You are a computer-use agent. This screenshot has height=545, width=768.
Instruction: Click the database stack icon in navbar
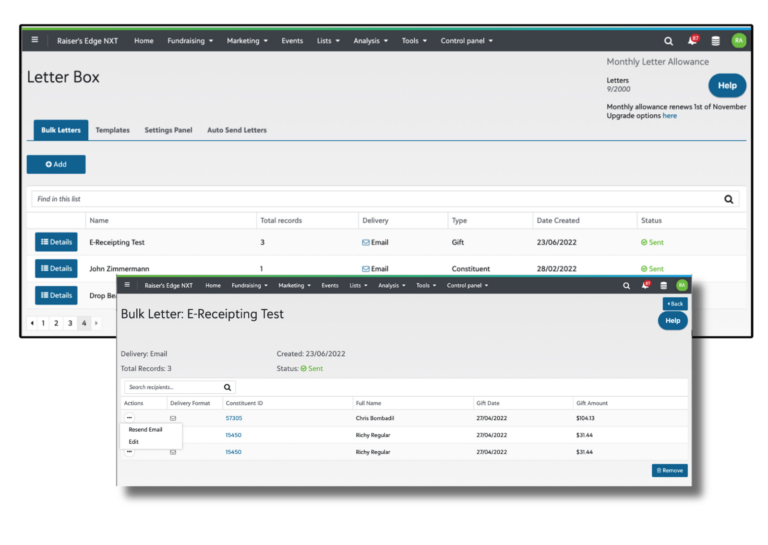coord(715,41)
